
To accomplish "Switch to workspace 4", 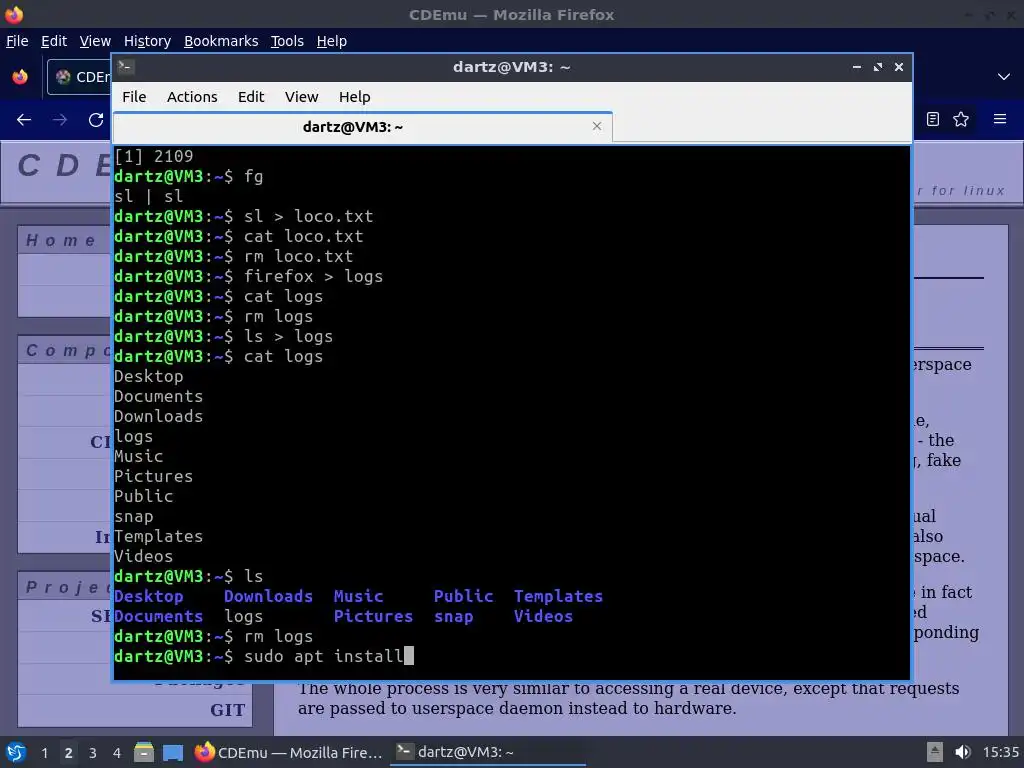I will pos(117,753).
